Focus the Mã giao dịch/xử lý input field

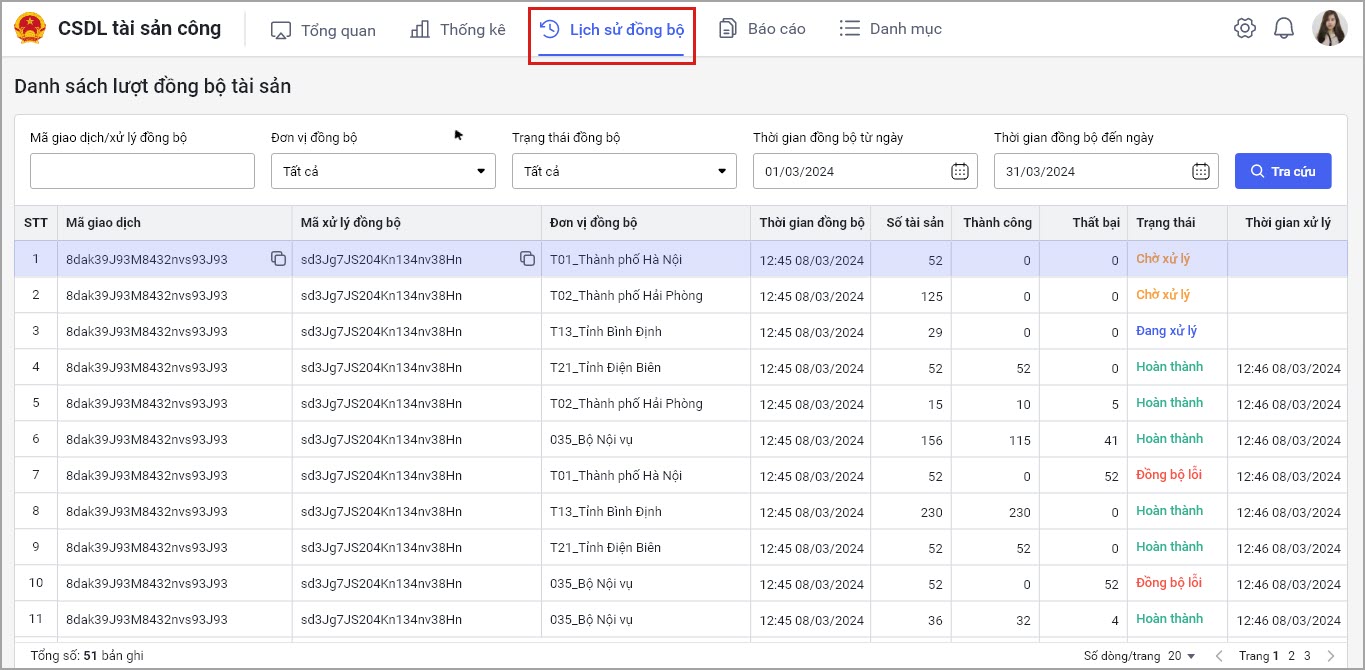142,171
